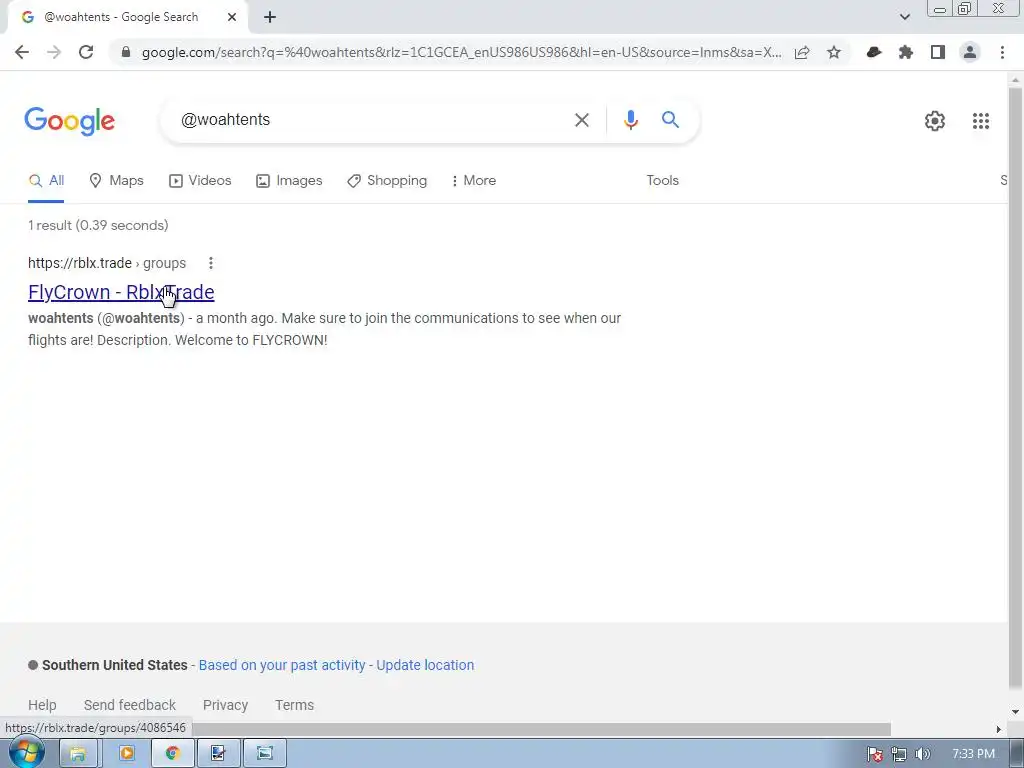Click Send feedback in footer
The image size is (1024, 768).
click(x=129, y=705)
